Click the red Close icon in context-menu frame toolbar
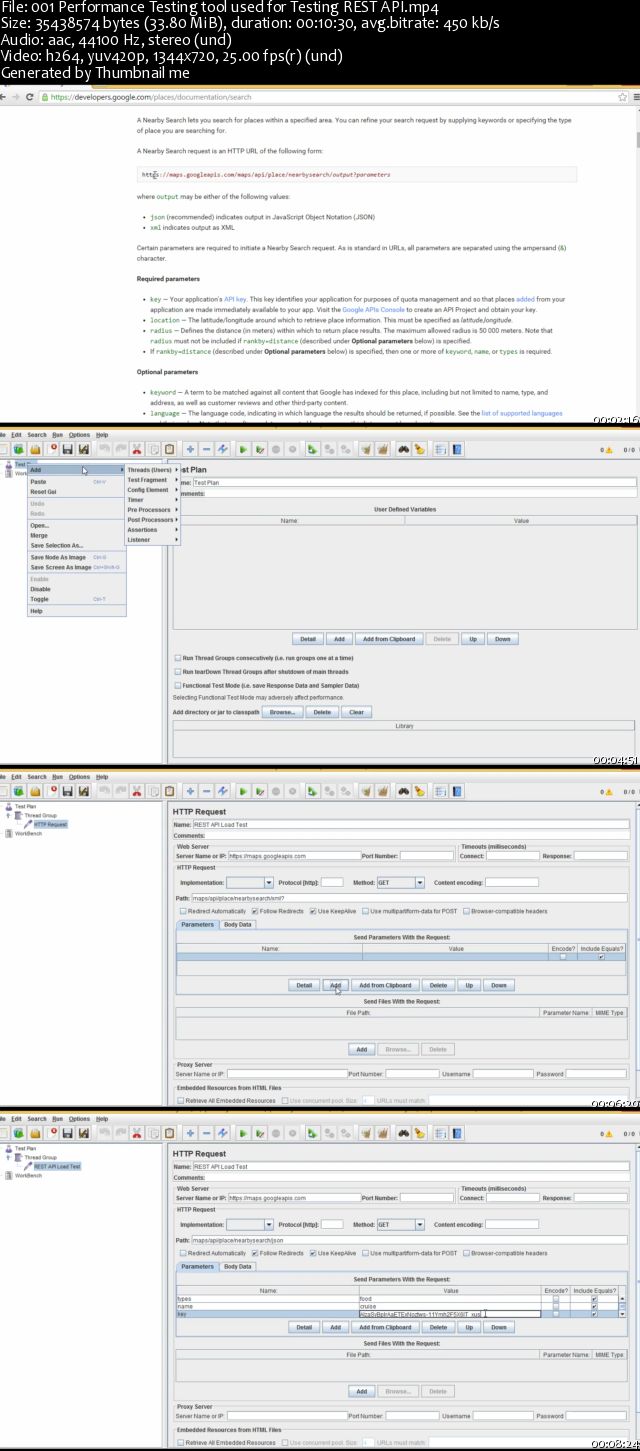Screen dimensions: 640x1451 [52, 450]
